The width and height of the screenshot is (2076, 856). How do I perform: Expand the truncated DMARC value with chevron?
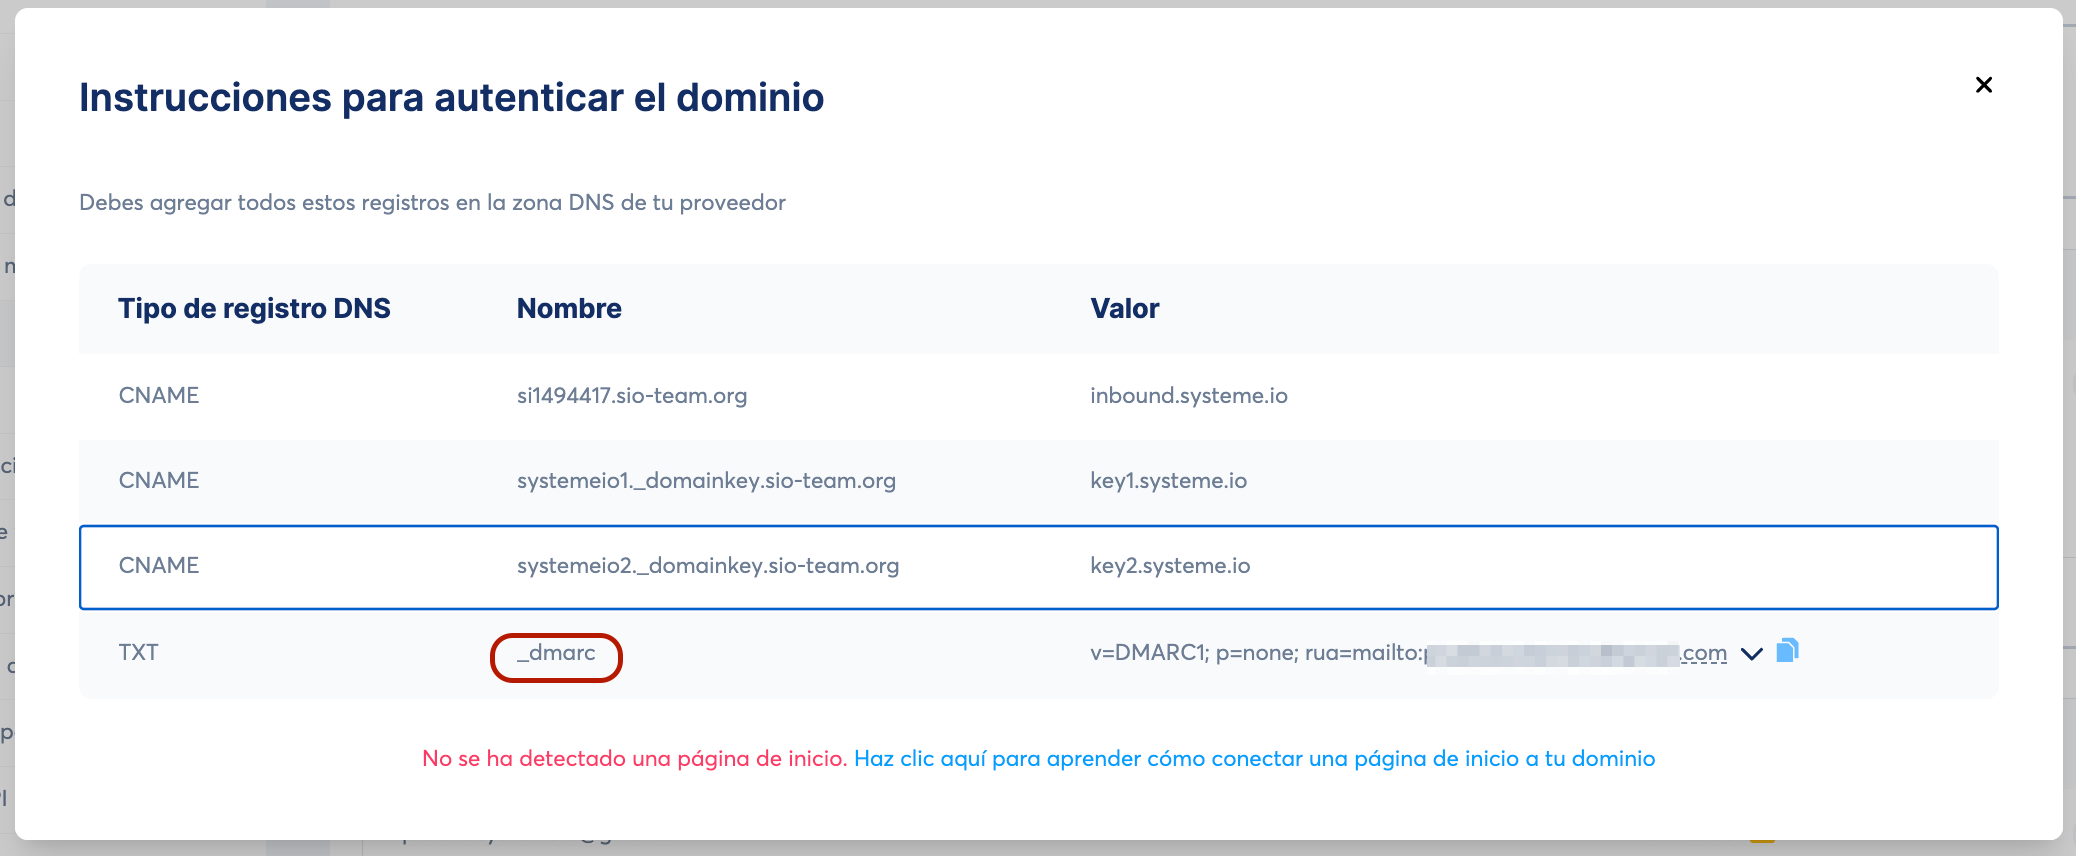(1752, 654)
